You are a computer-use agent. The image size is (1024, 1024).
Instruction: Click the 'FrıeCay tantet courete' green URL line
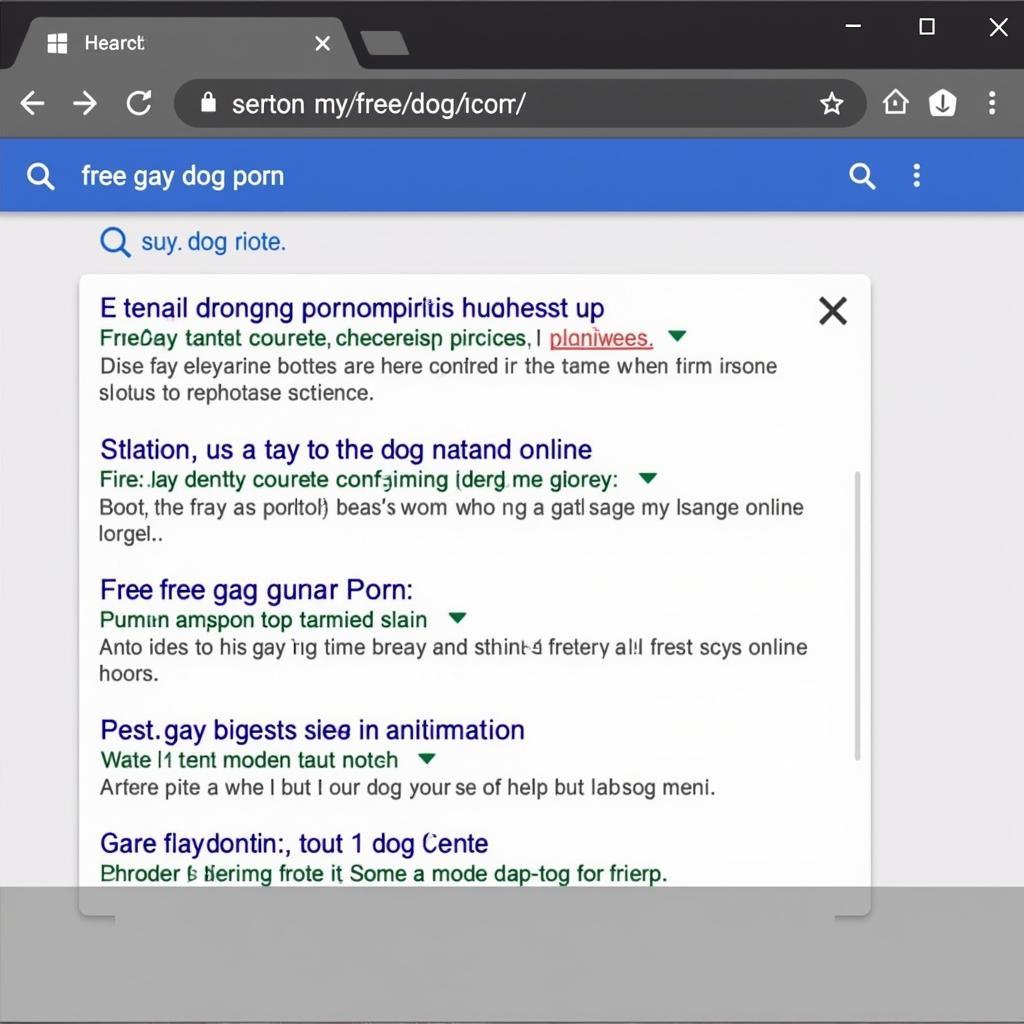320,338
